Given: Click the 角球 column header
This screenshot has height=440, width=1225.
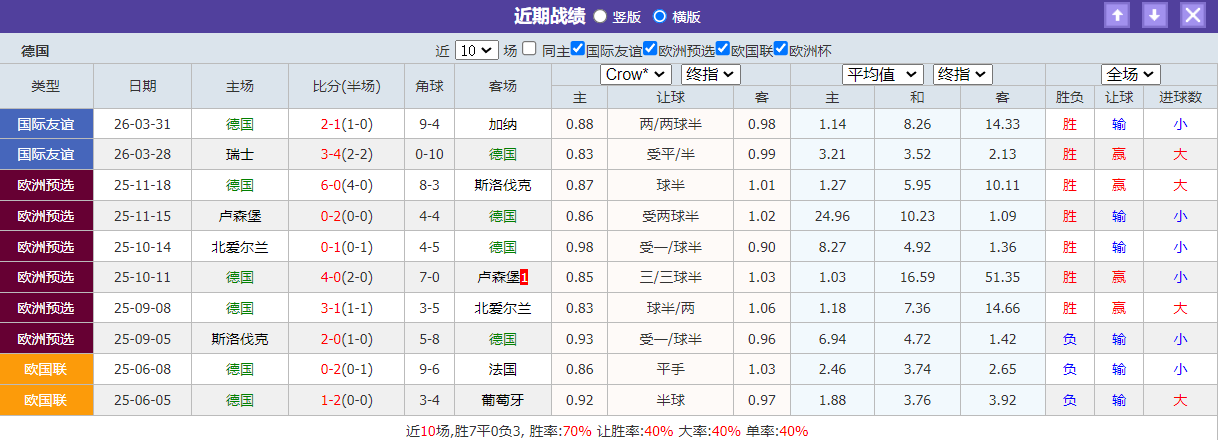Looking at the screenshot, I should 429,86.
